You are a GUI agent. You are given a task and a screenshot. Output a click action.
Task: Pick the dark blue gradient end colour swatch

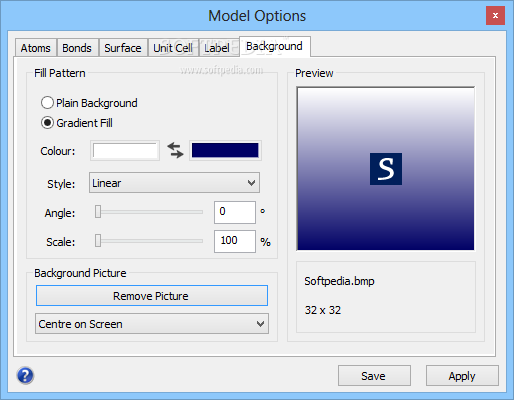tap(225, 150)
